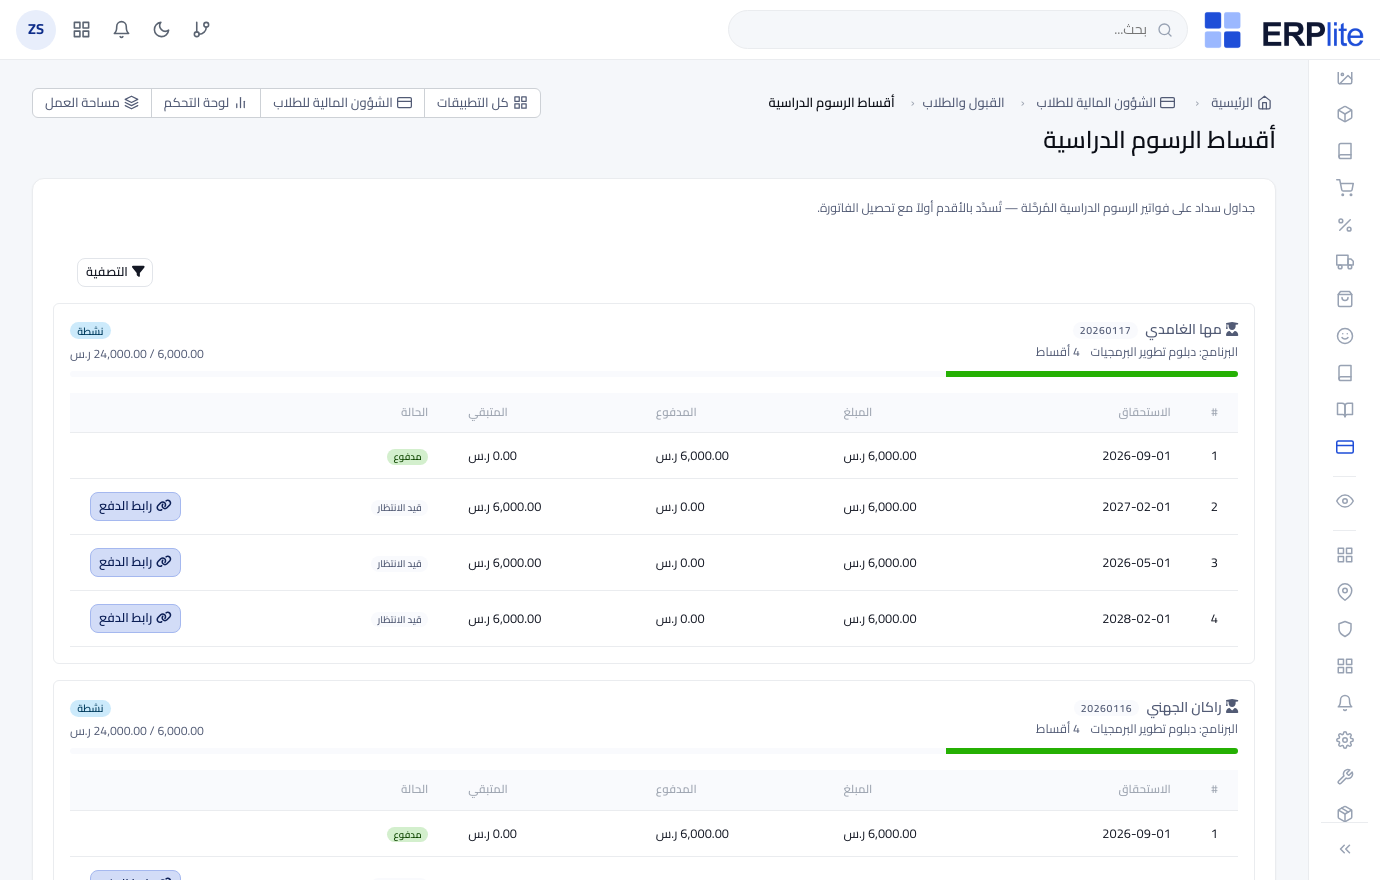Open the bell icon in the sidebar
The image size is (1380, 880).
click(x=1345, y=703)
